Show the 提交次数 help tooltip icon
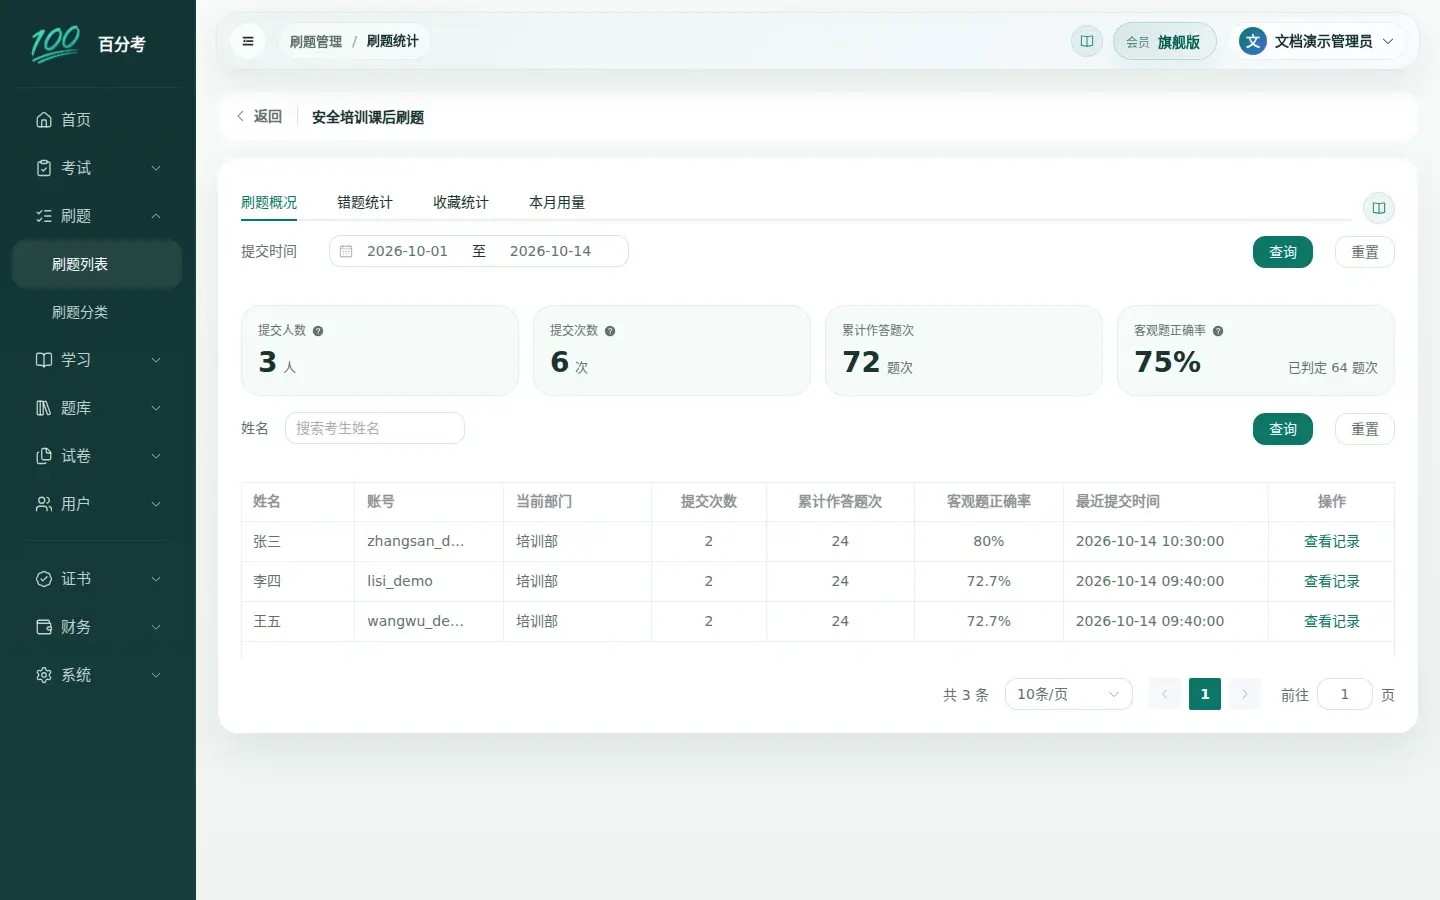 coord(610,331)
